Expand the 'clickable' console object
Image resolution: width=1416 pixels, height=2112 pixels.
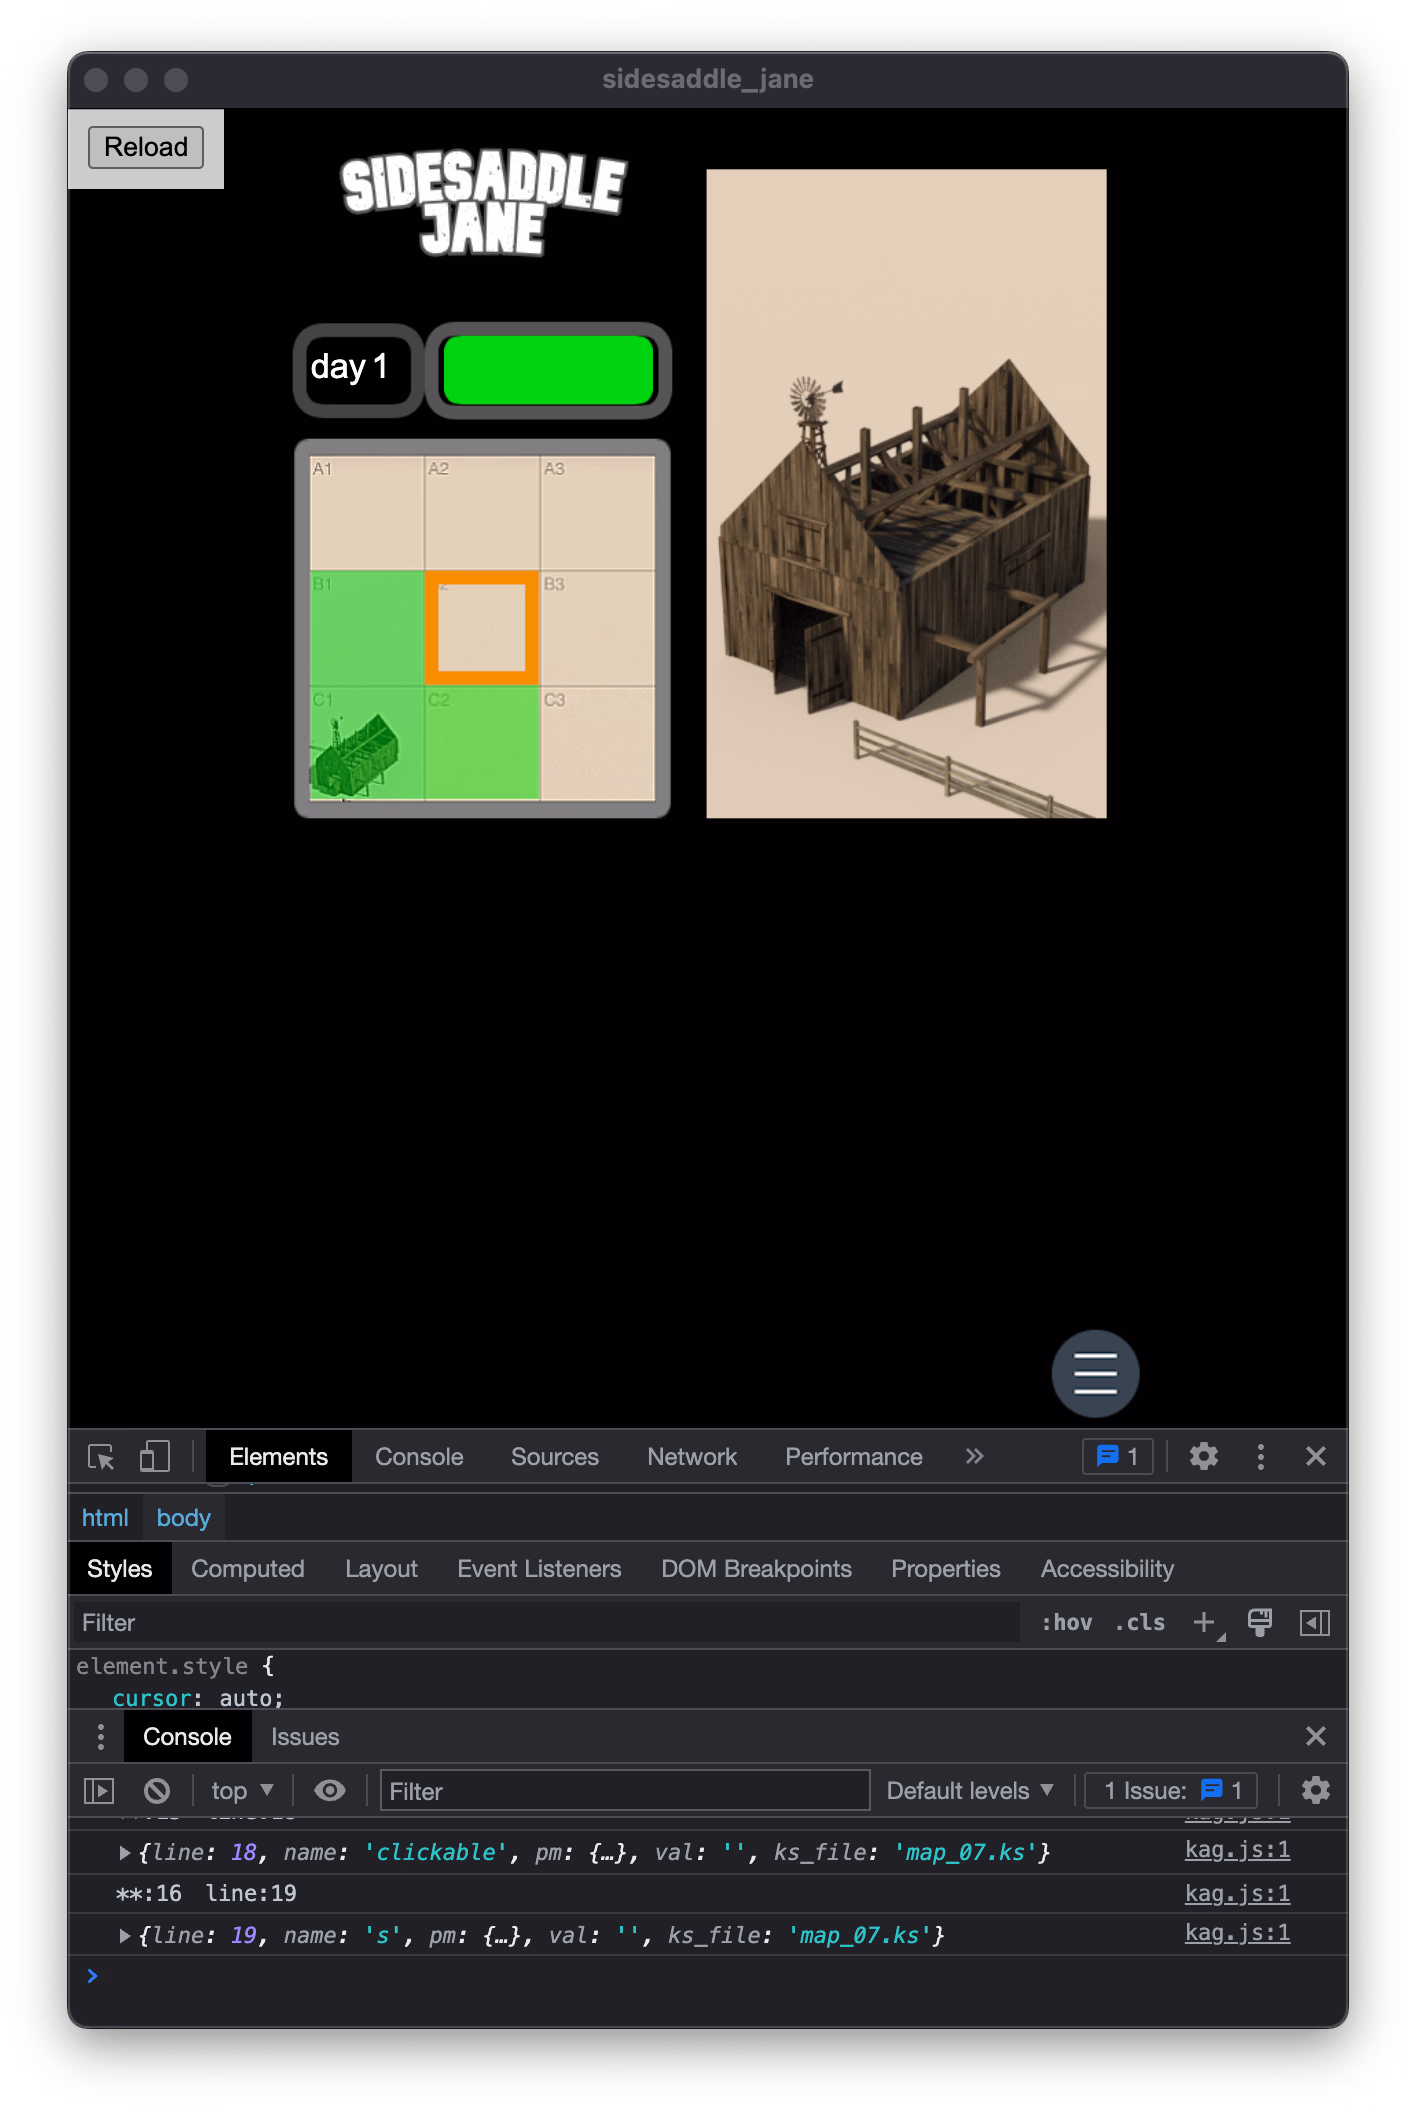pos(125,1853)
